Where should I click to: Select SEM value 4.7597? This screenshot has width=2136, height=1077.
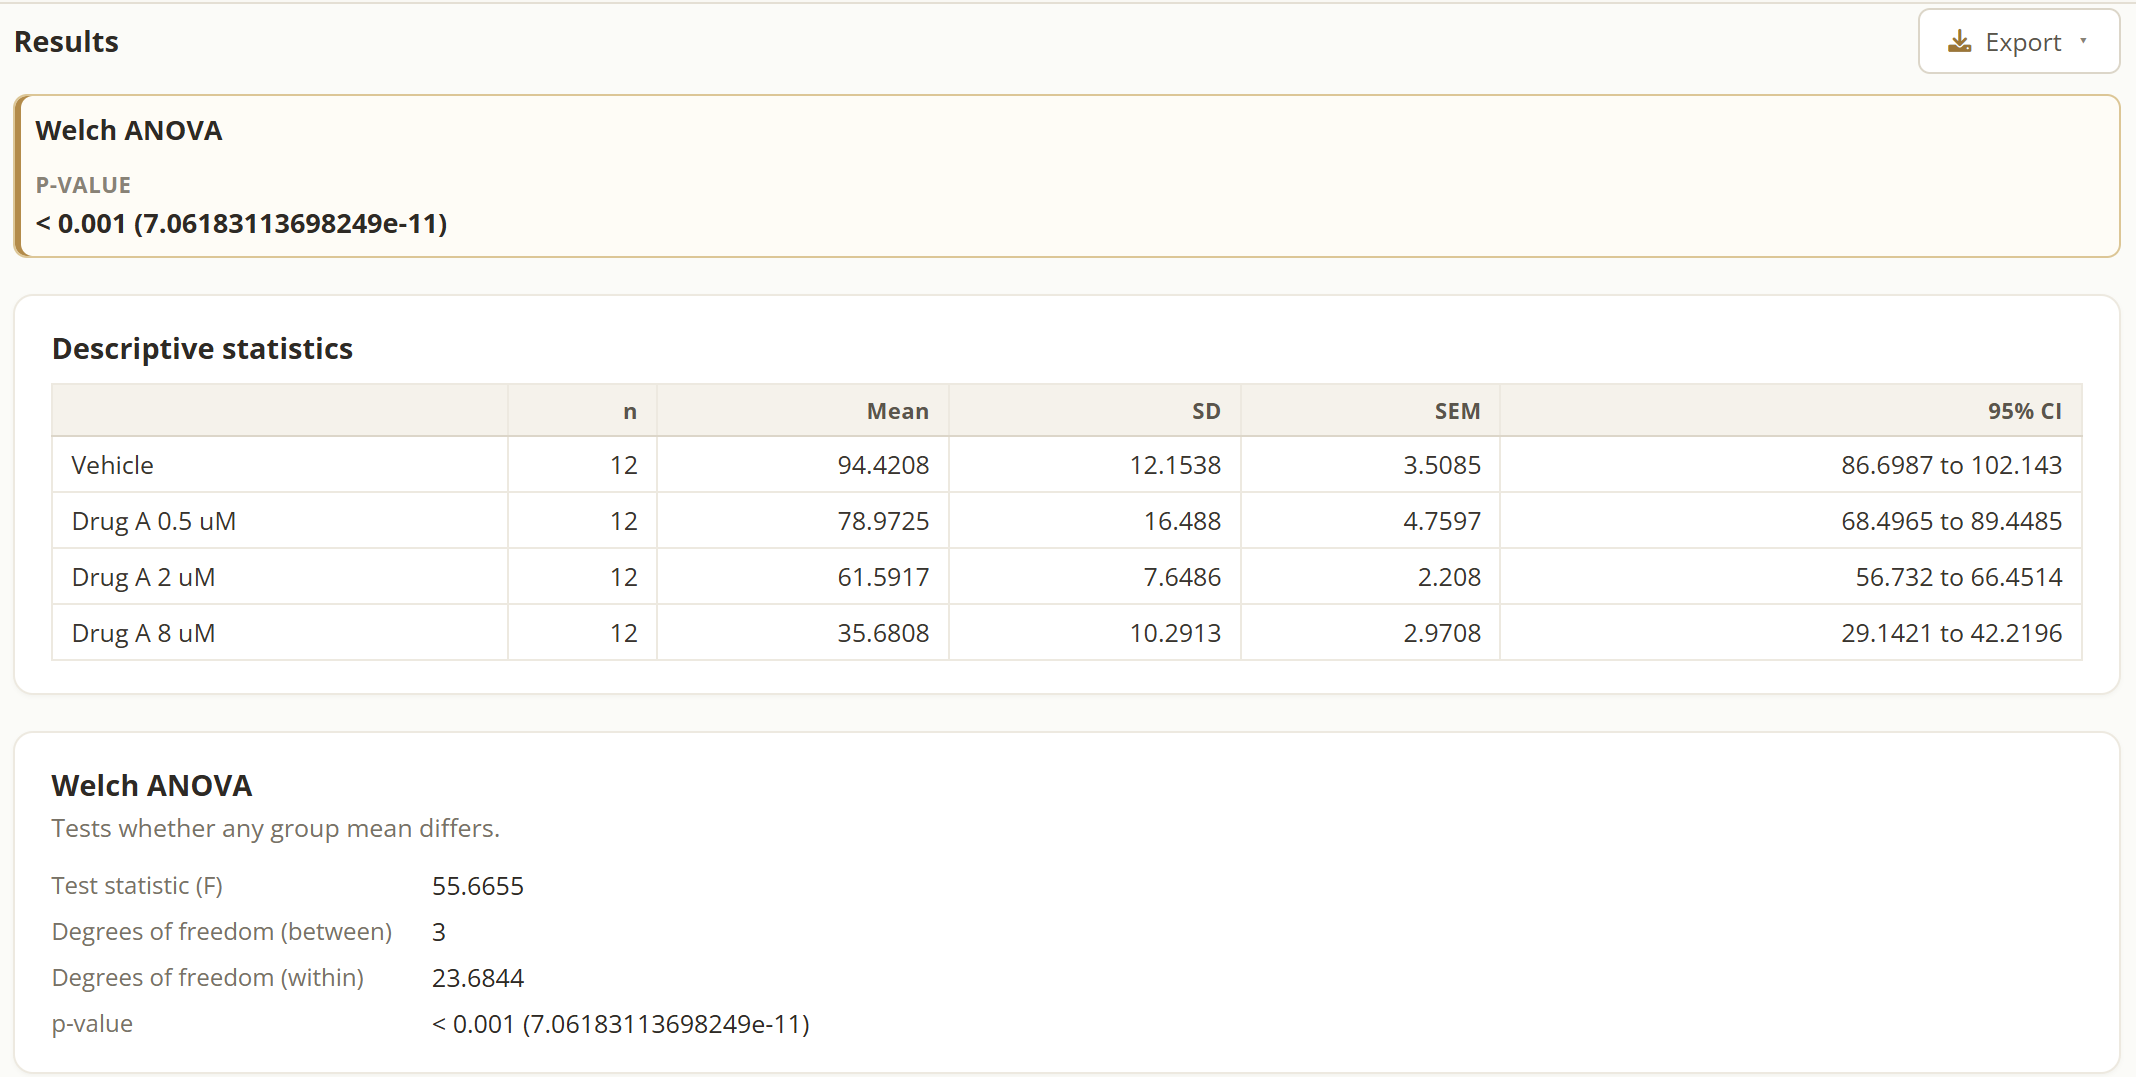tap(1442, 521)
